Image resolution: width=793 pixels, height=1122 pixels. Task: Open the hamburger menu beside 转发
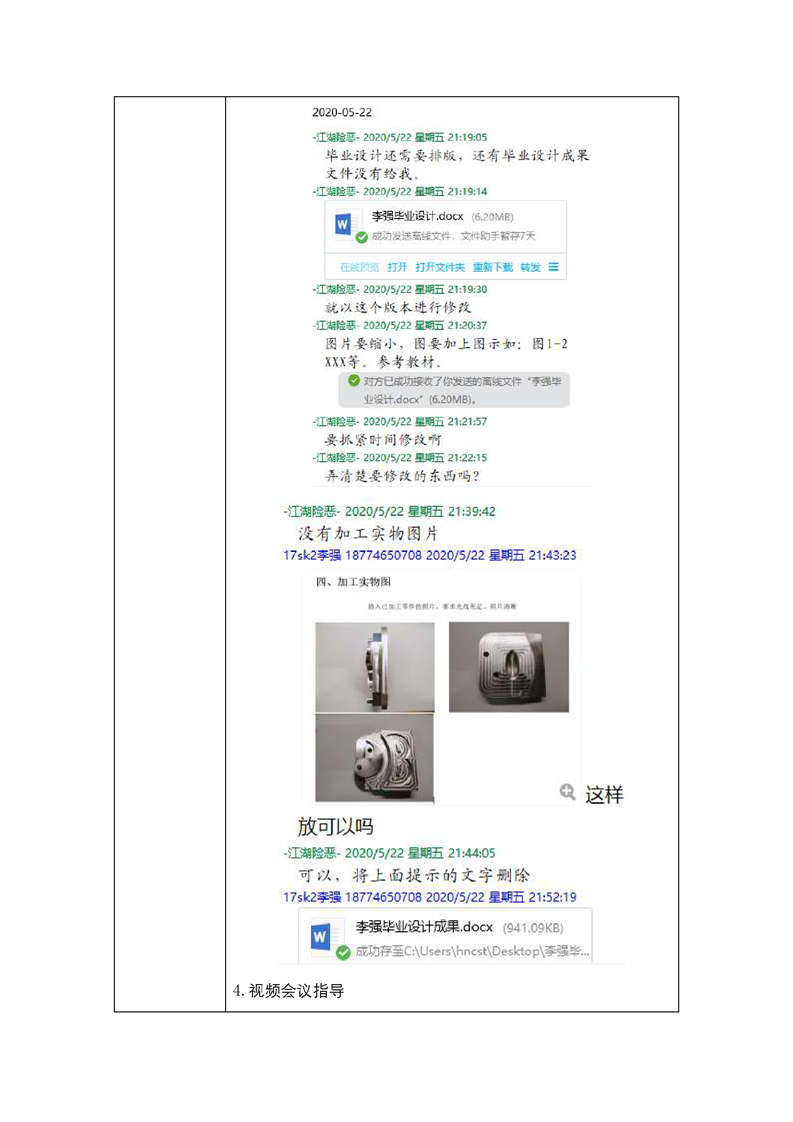553,267
